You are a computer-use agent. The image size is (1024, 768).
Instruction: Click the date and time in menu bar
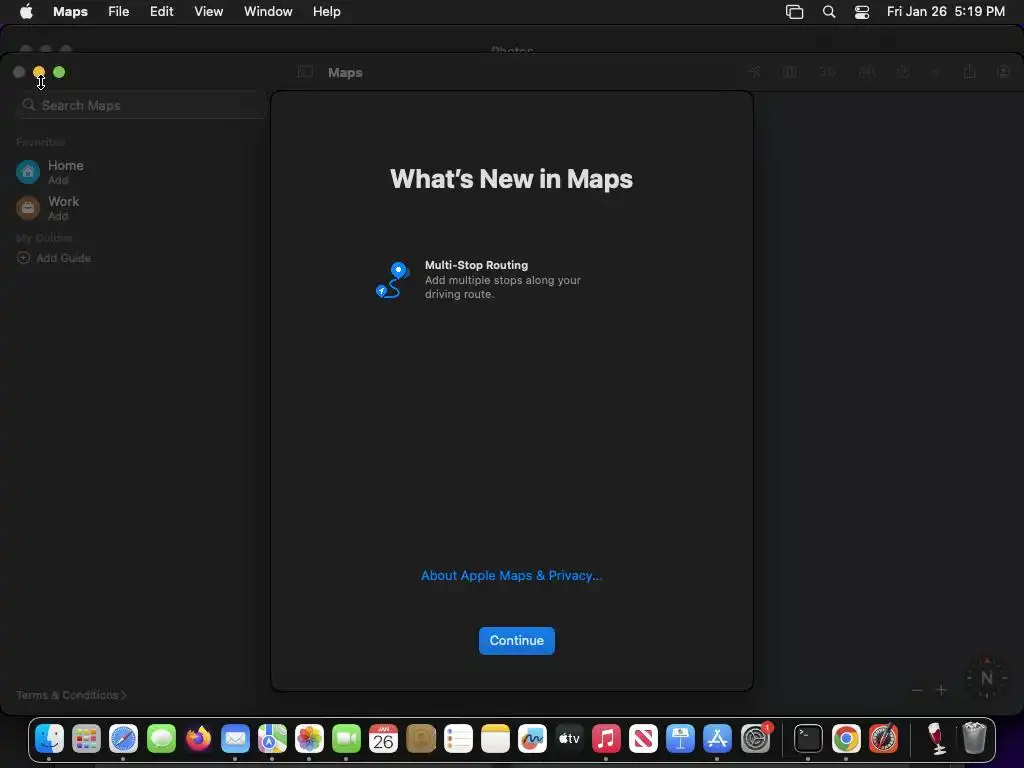(x=946, y=12)
